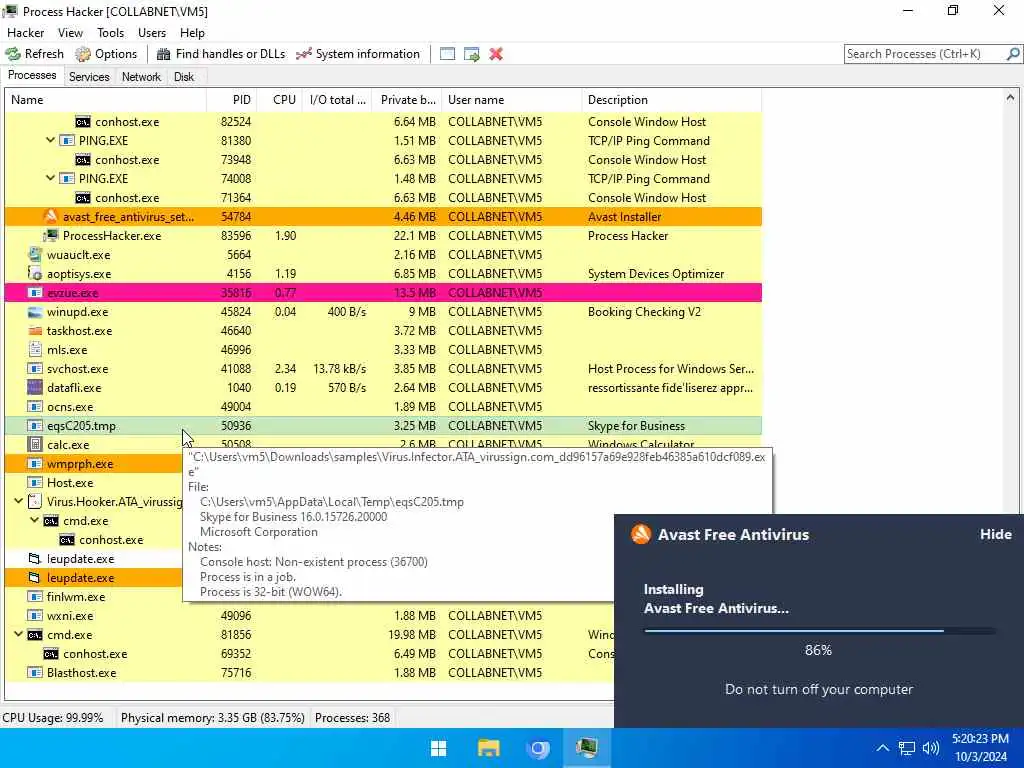Collapse PING.EXE with PID 81380
The width and height of the screenshot is (1024, 768).
(x=50, y=140)
